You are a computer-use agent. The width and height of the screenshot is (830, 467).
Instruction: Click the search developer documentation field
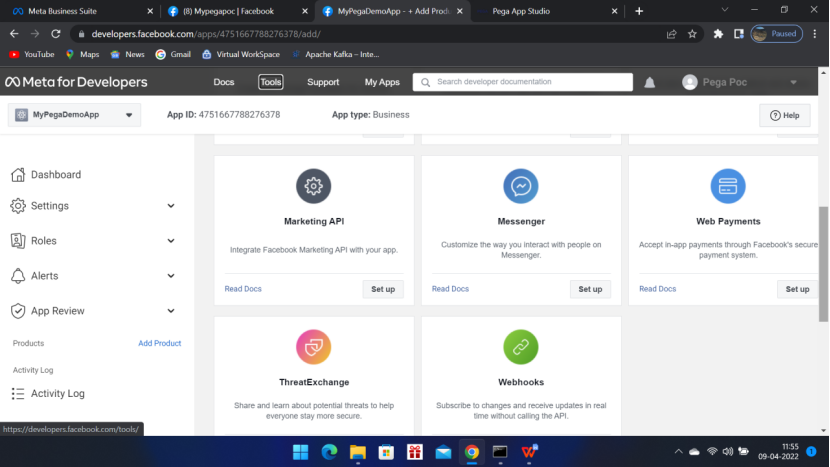[x=522, y=82]
